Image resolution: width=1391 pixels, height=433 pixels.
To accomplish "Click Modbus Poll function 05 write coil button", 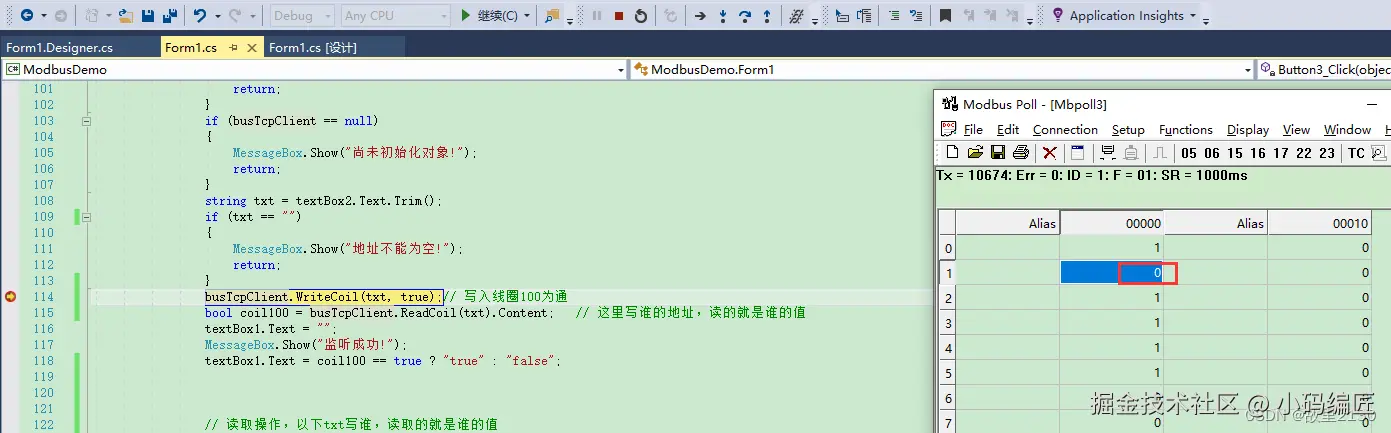I will coord(1188,153).
